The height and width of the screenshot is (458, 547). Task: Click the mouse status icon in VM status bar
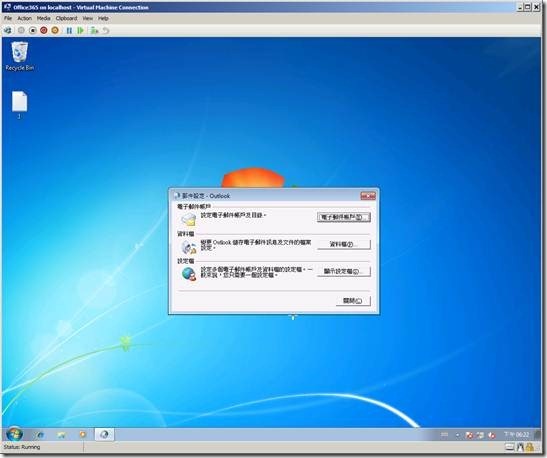(520, 447)
